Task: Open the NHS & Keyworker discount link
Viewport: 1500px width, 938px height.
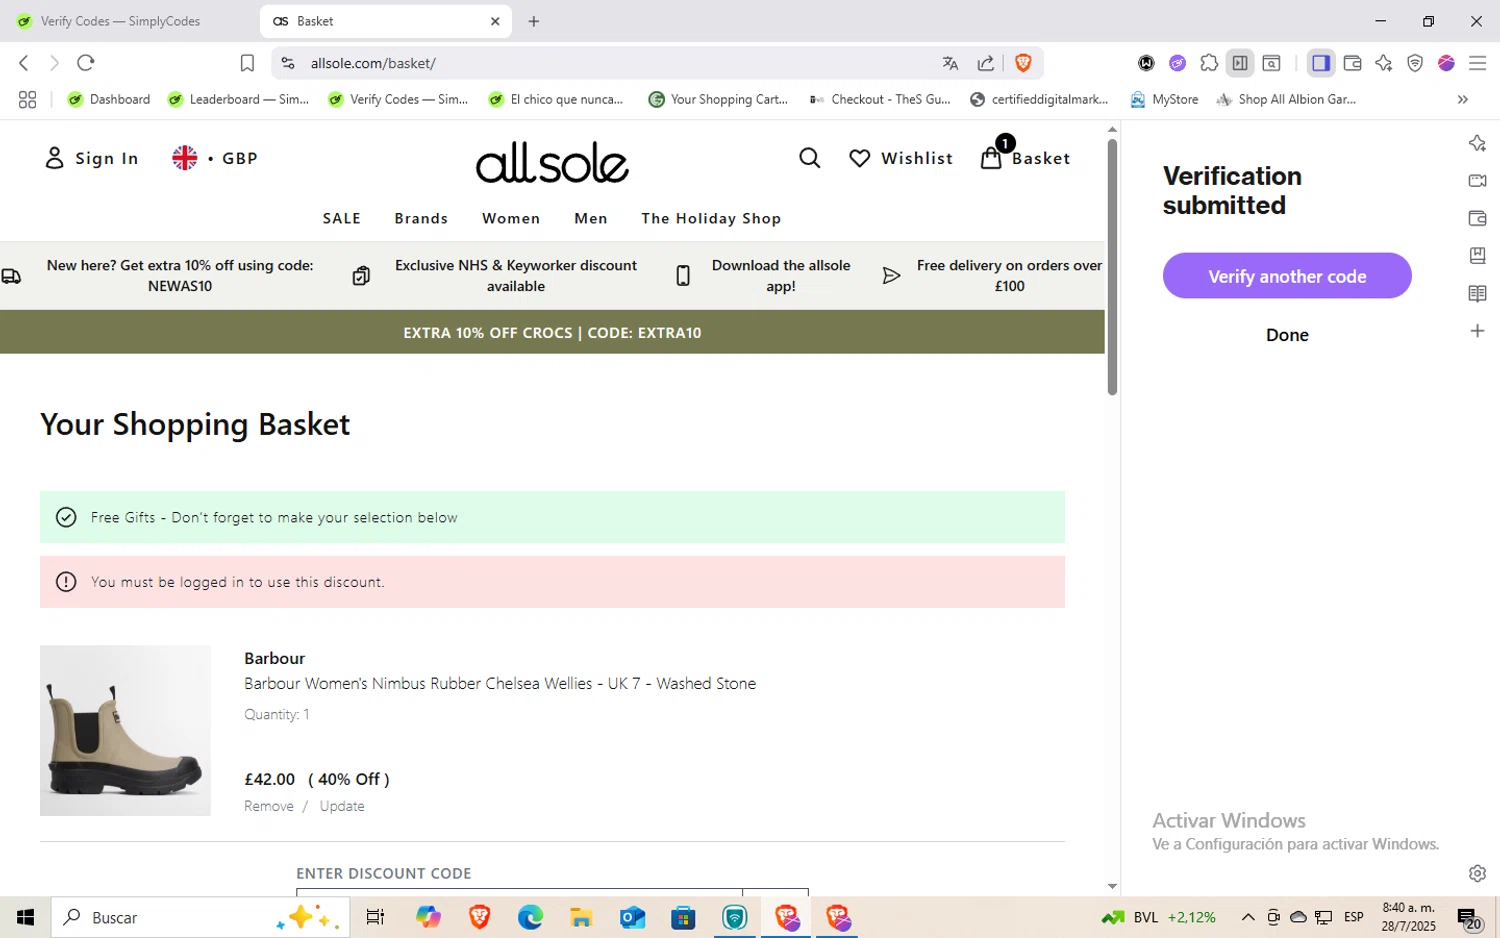Action: [516, 275]
